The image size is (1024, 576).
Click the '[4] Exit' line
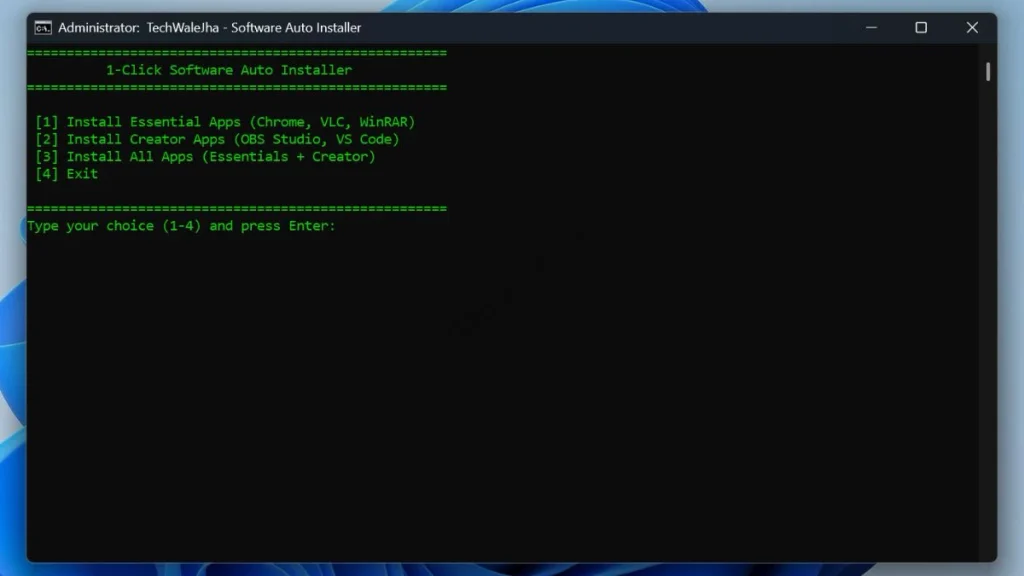point(67,174)
